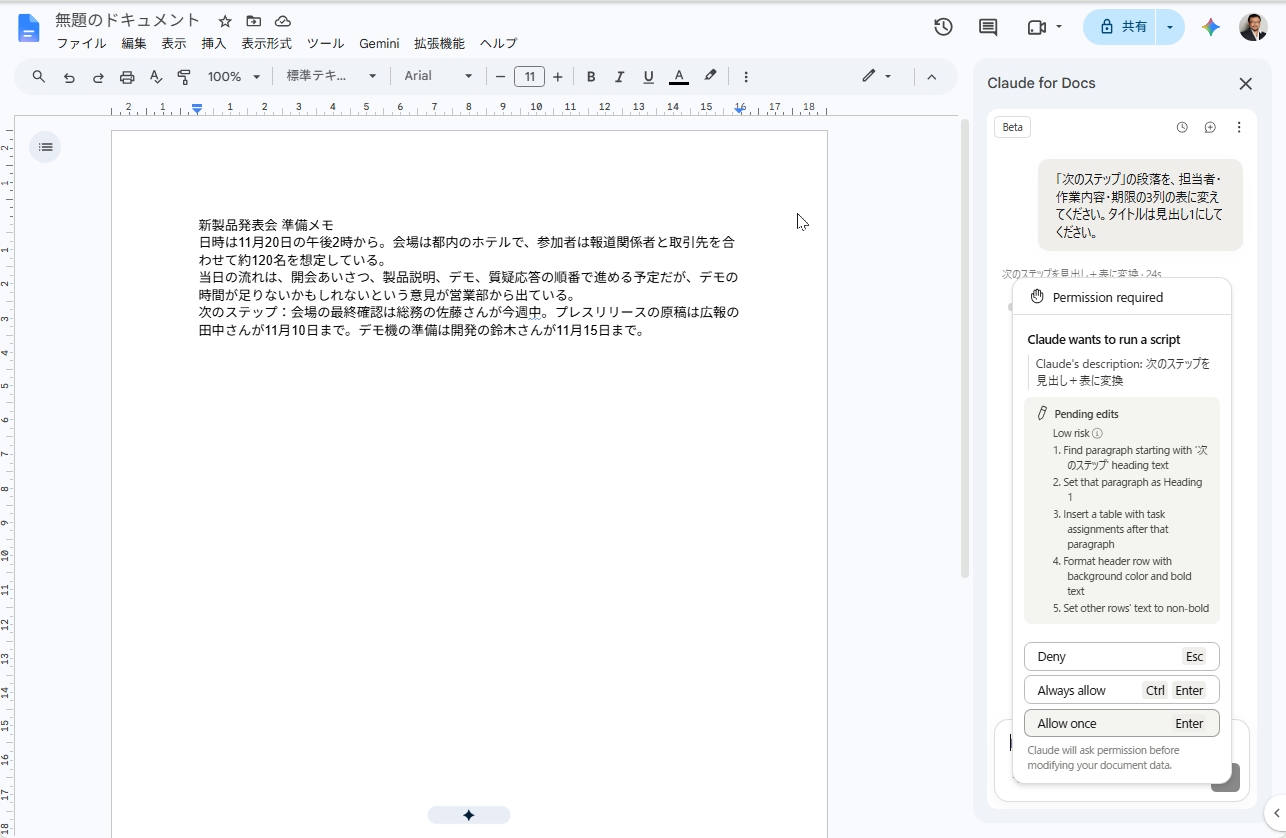
Task: Check cloud save status icon
Action: pyautogui.click(x=283, y=21)
